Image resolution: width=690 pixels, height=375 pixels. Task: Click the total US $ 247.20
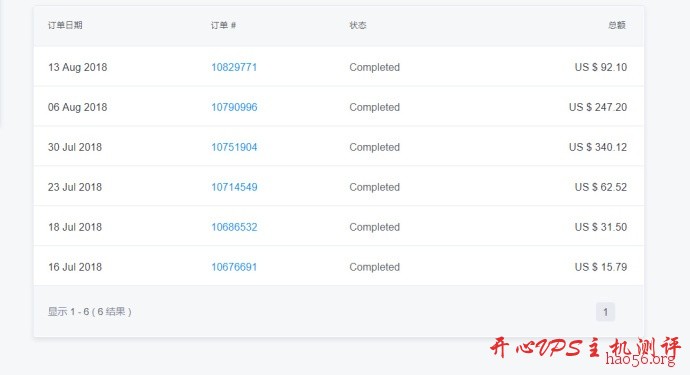598,107
